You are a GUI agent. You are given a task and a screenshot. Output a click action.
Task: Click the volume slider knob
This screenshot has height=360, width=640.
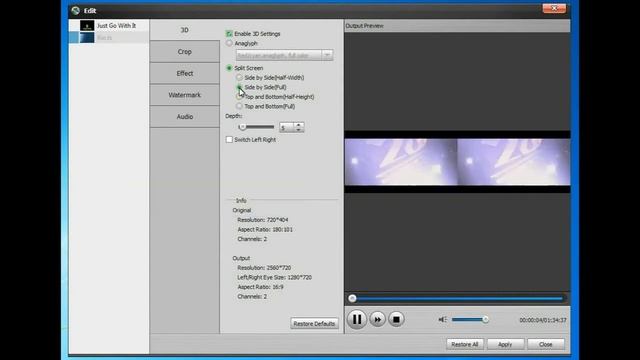tap(485, 320)
